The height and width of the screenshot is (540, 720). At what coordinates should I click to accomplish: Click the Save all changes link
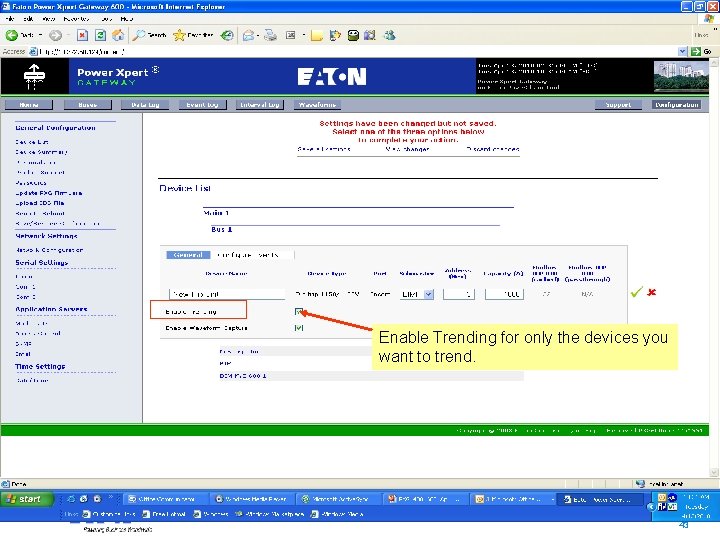point(324,149)
